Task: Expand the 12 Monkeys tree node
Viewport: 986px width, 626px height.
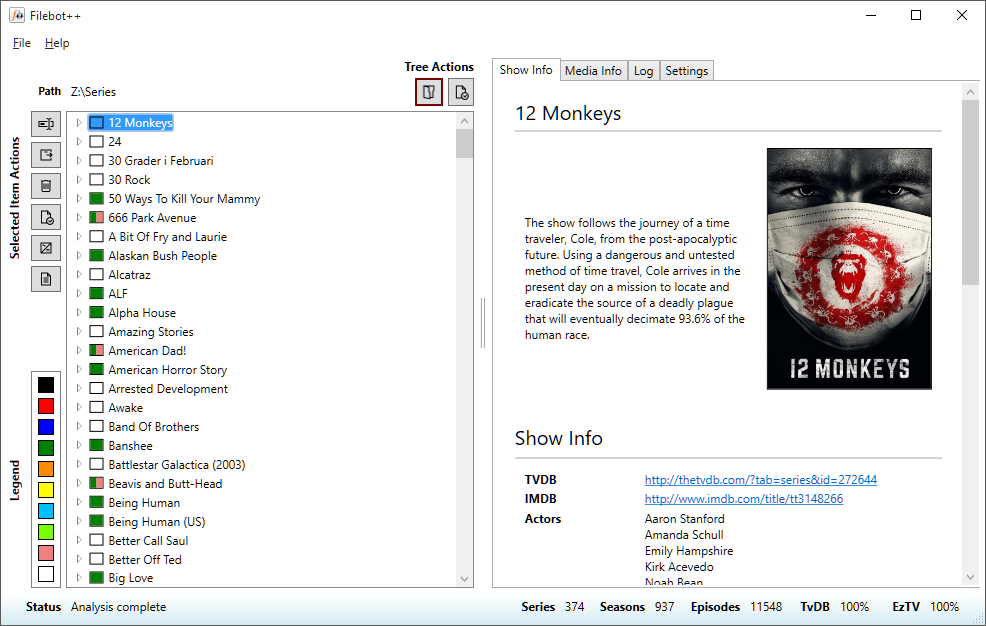Action: pyautogui.click(x=79, y=123)
